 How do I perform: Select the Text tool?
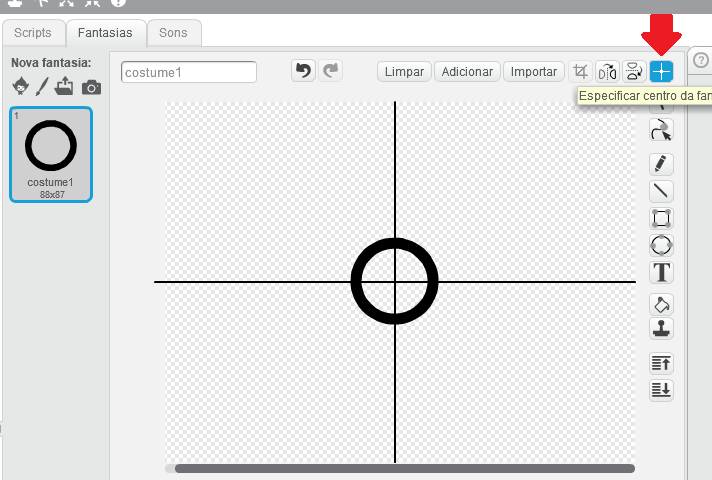[x=661, y=272]
